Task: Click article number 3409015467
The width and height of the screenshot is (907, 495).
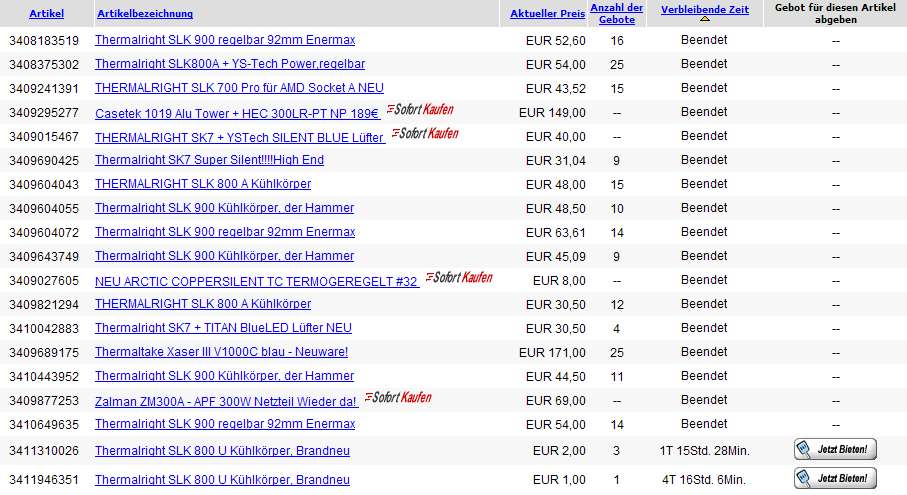Action: [44, 137]
